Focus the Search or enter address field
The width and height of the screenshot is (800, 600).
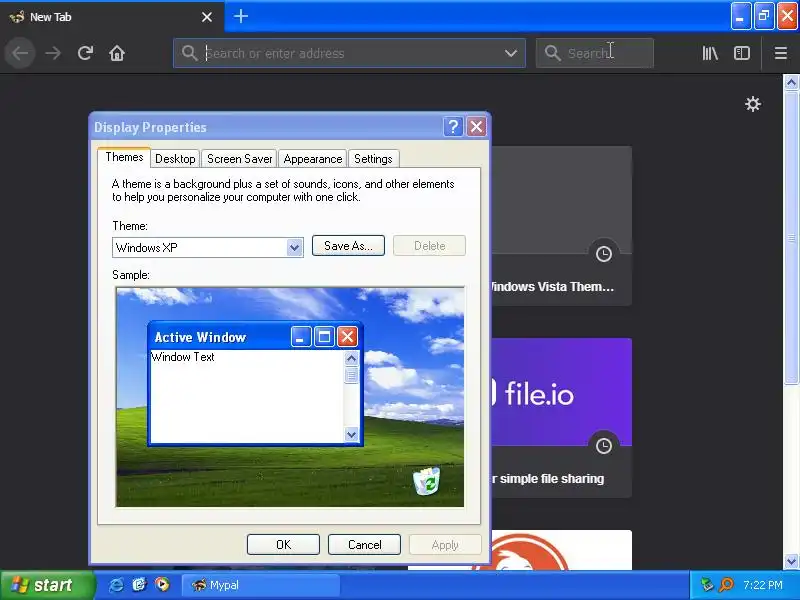click(x=349, y=53)
